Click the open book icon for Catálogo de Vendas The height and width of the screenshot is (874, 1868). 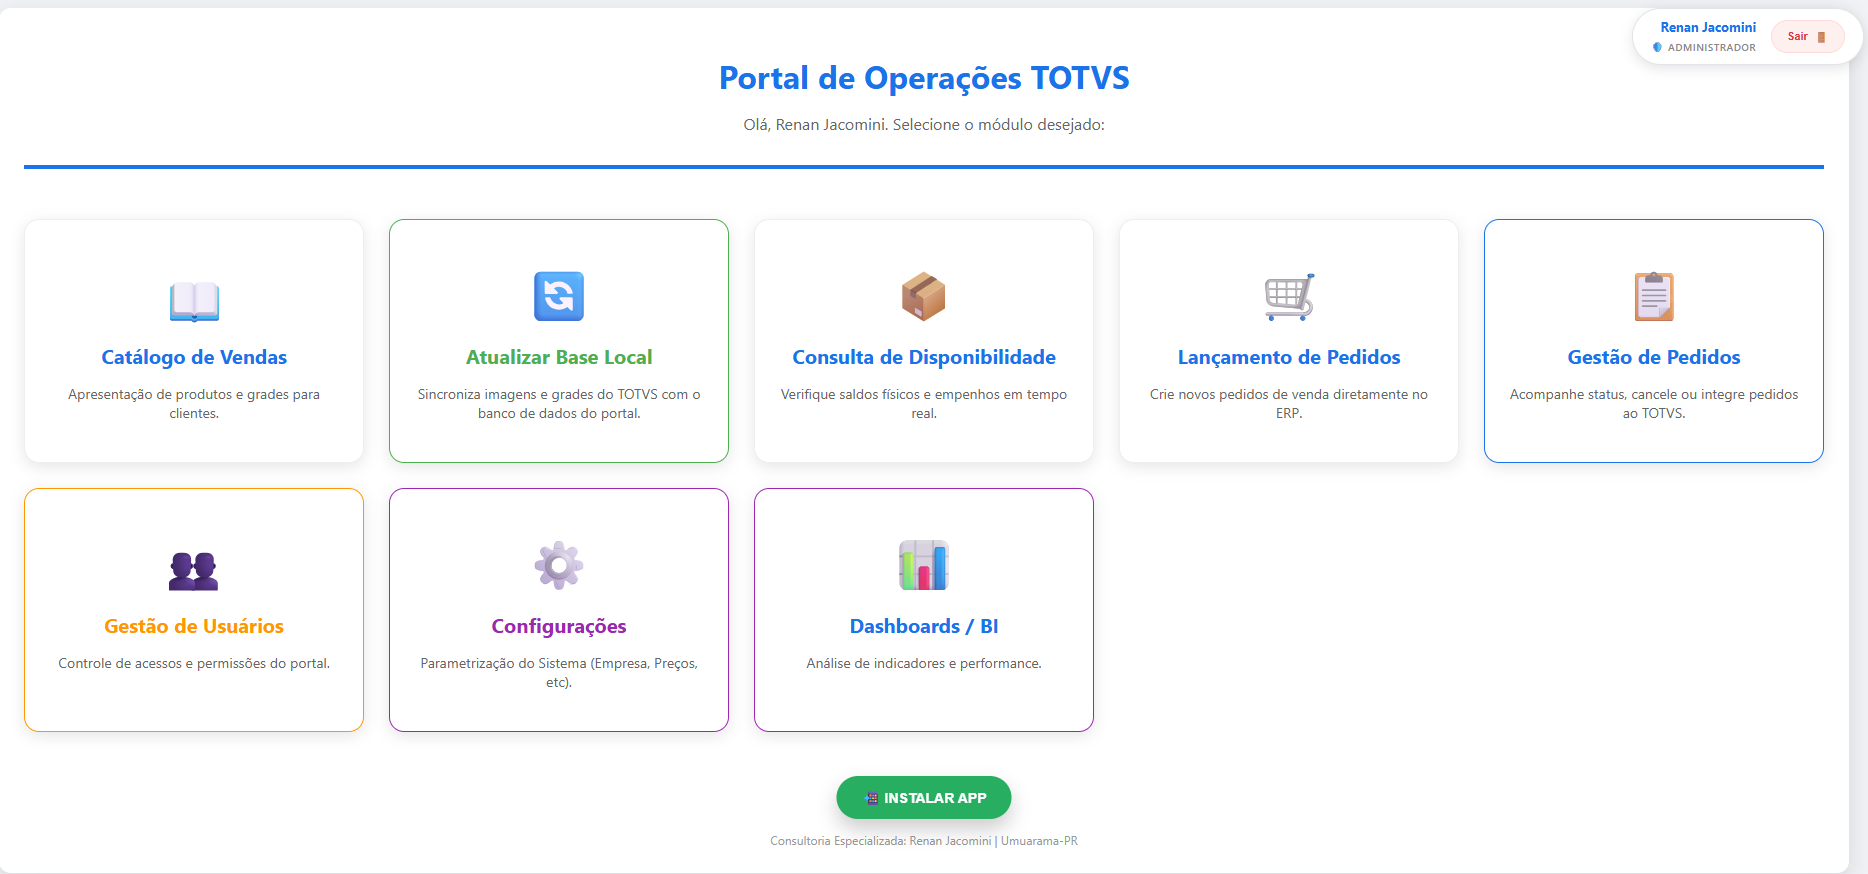point(194,300)
